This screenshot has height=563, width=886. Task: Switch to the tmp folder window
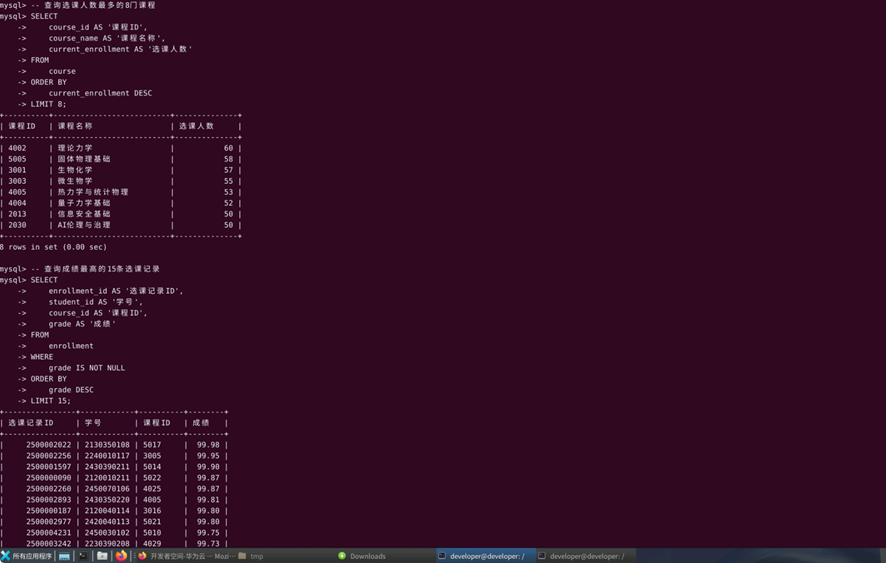coord(251,556)
